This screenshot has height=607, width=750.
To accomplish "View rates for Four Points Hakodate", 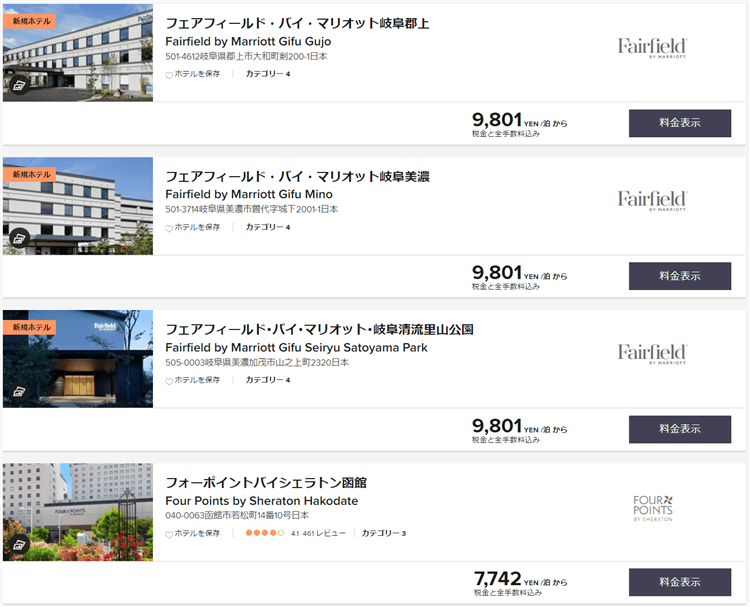I will click(680, 582).
